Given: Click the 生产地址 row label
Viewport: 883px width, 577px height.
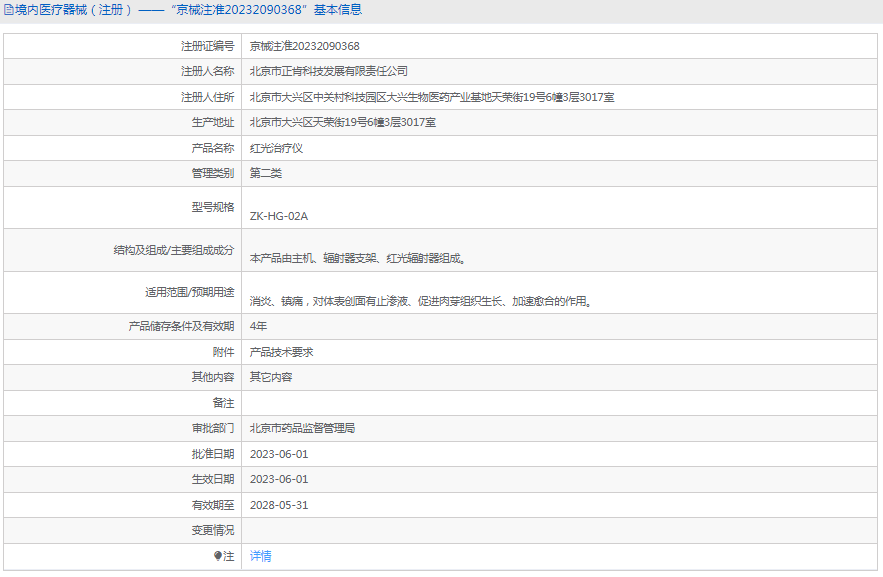Looking at the screenshot, I should pos(213,122).
